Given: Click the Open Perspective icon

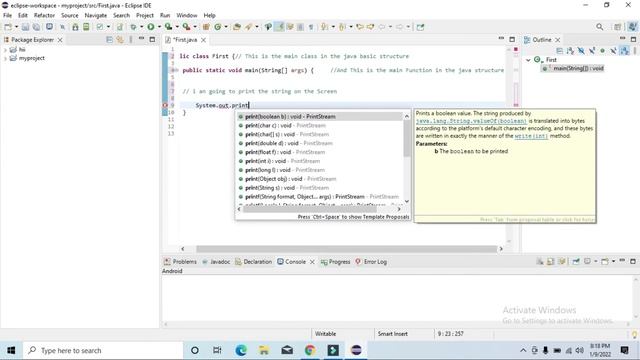Looking at the screenshot, I should coord(618,27).
